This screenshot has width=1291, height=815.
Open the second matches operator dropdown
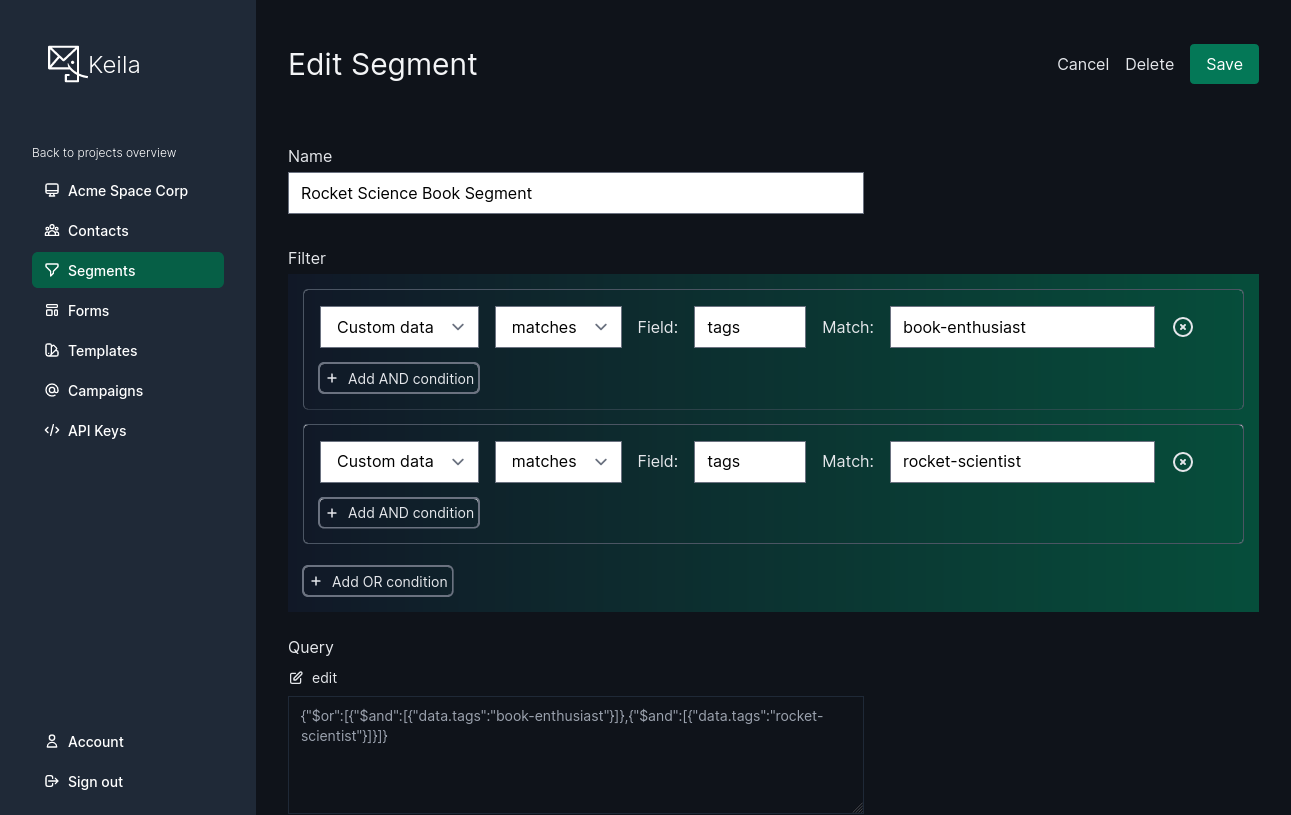(558, 462)
